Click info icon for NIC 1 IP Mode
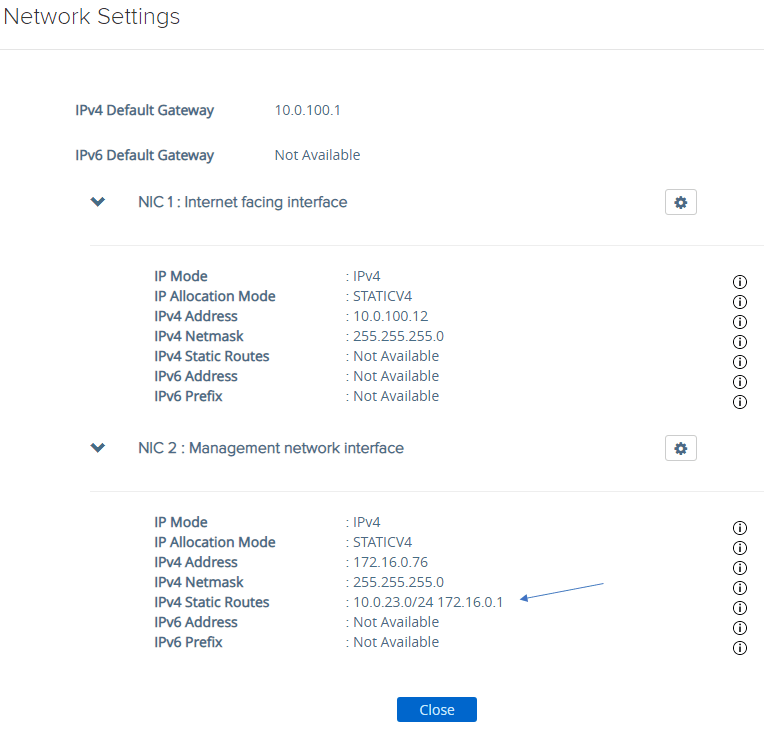764x732 pixels. click(740, 282)
